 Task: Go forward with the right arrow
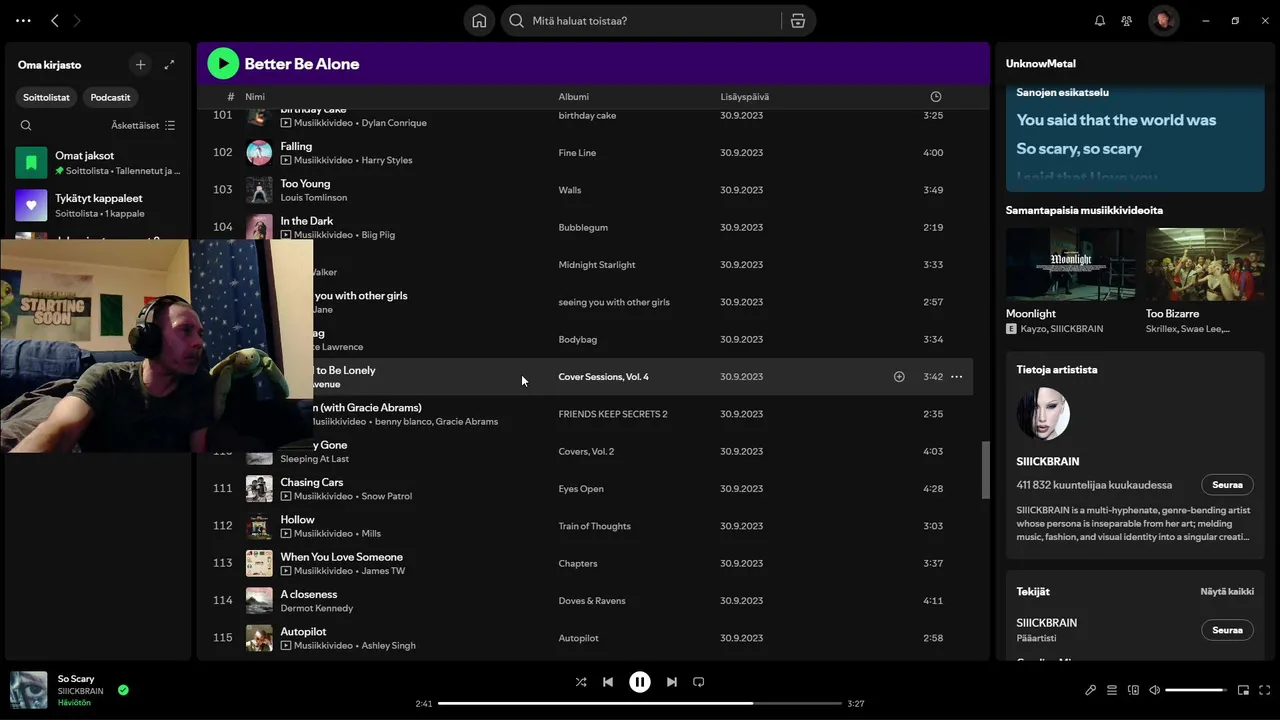[77, 20]
